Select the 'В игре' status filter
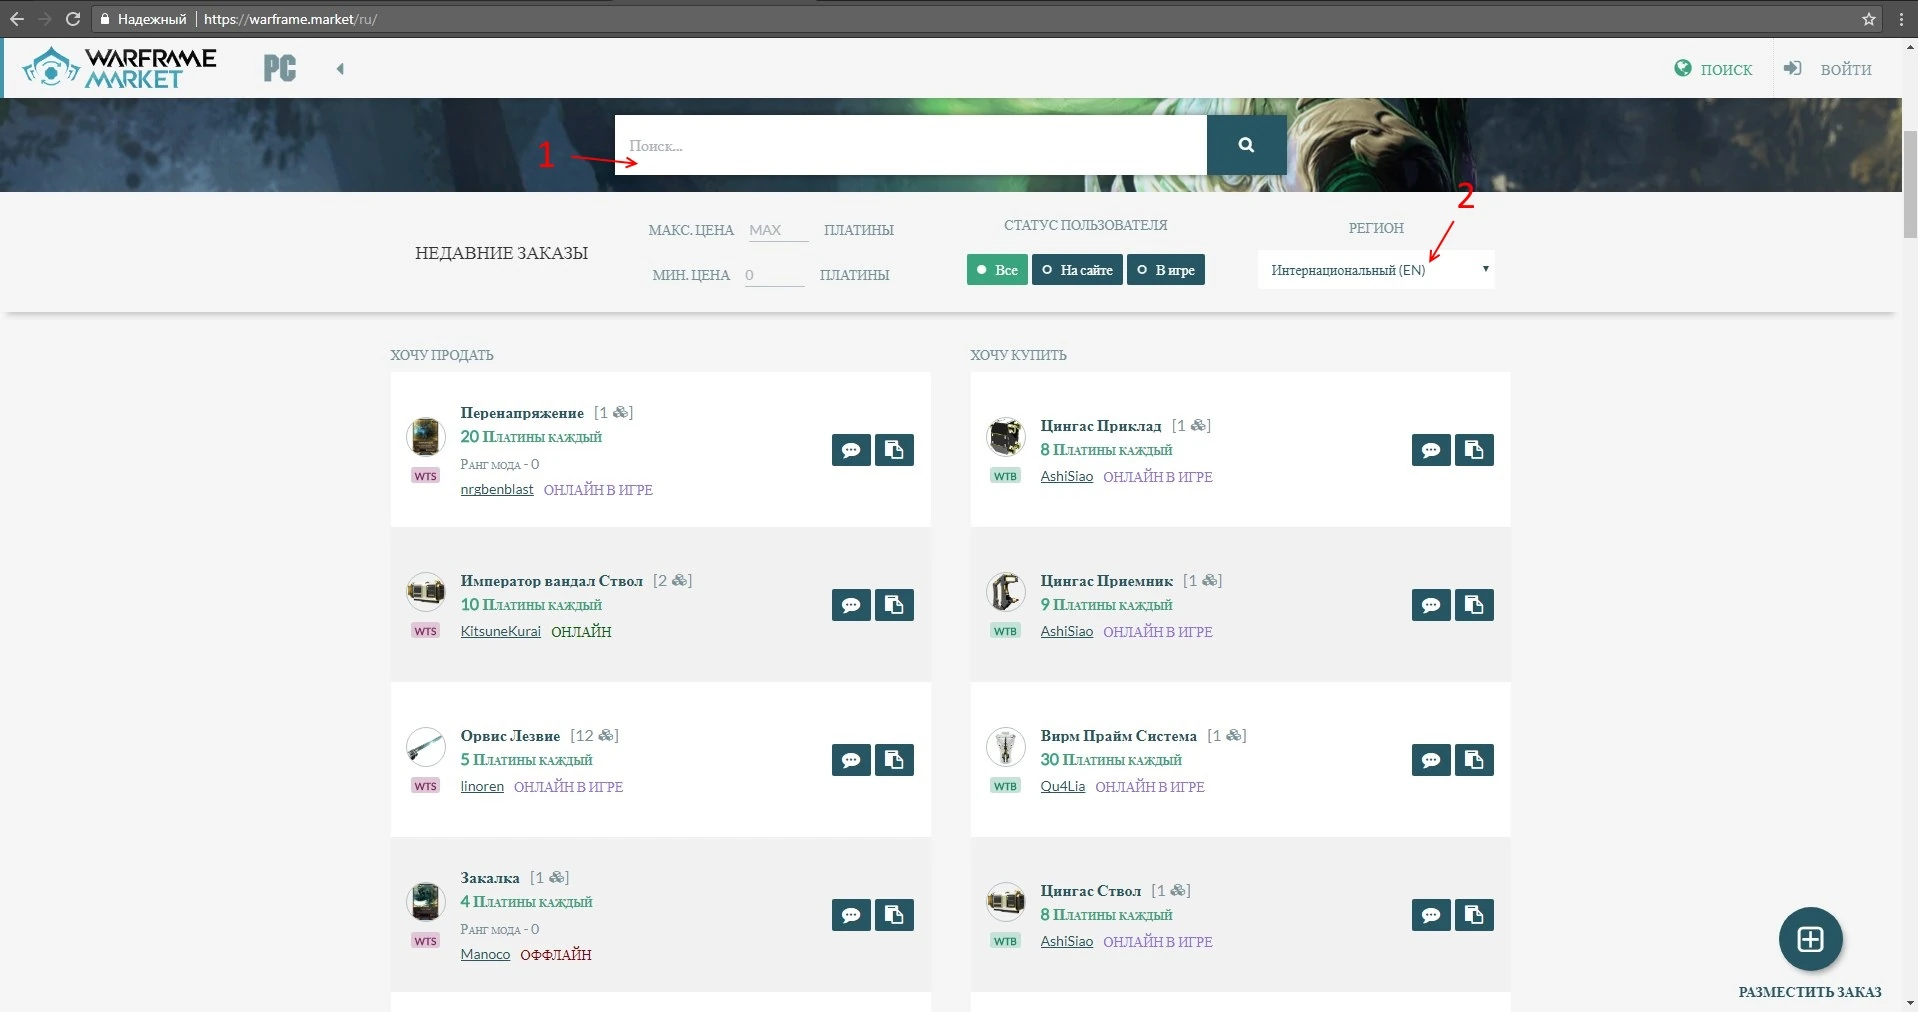Viewport: 1918px width, 1012px height. pos(1166,270)
